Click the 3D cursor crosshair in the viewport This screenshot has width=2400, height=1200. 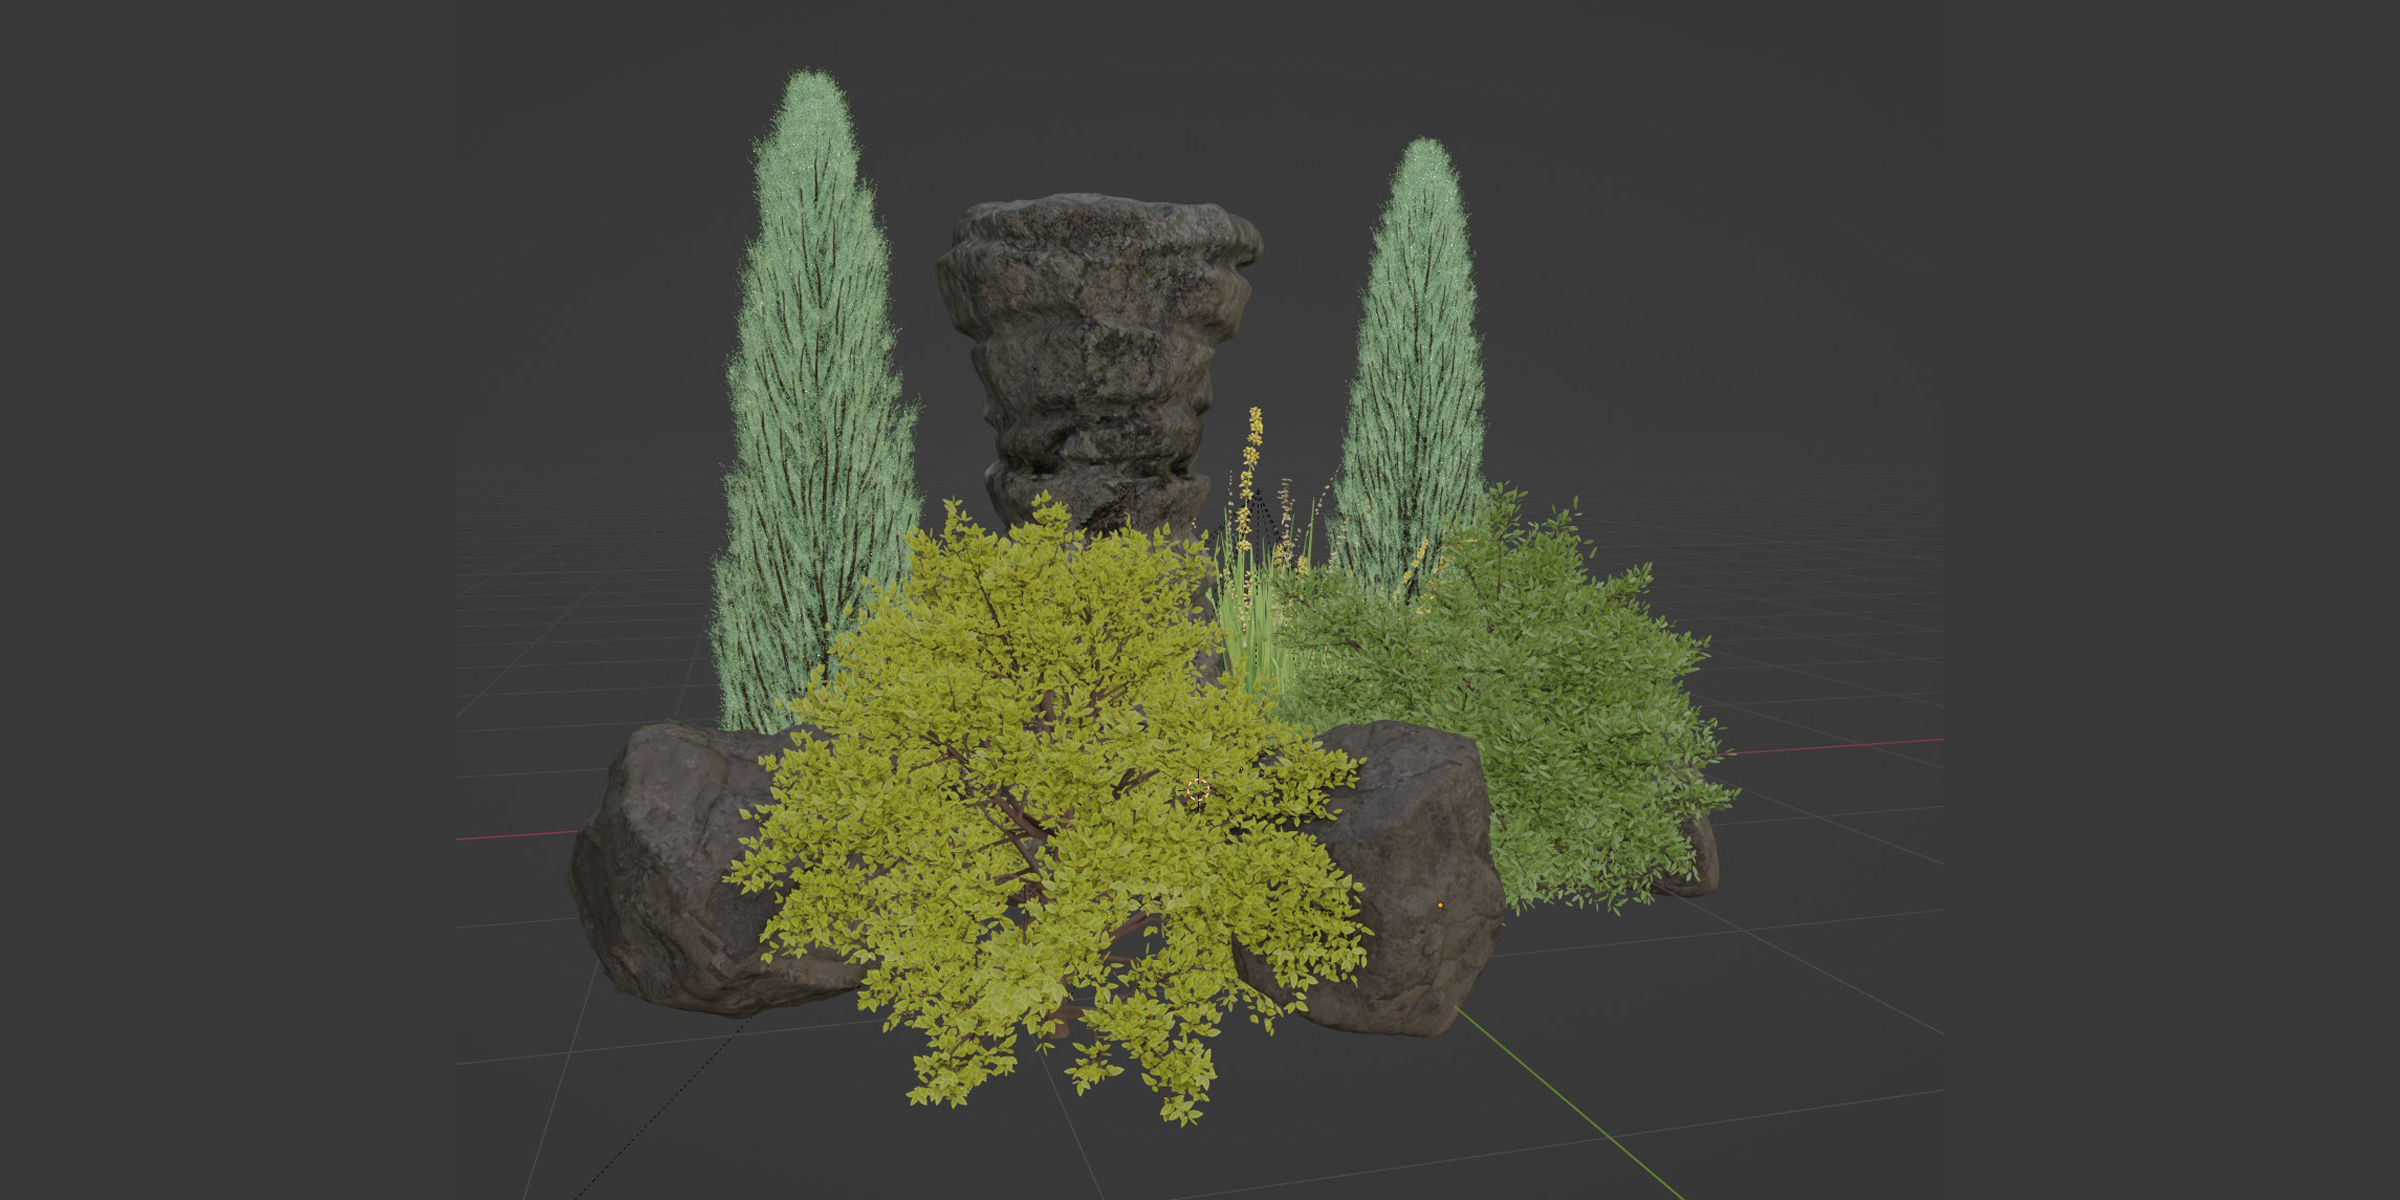click(1198, 791)
